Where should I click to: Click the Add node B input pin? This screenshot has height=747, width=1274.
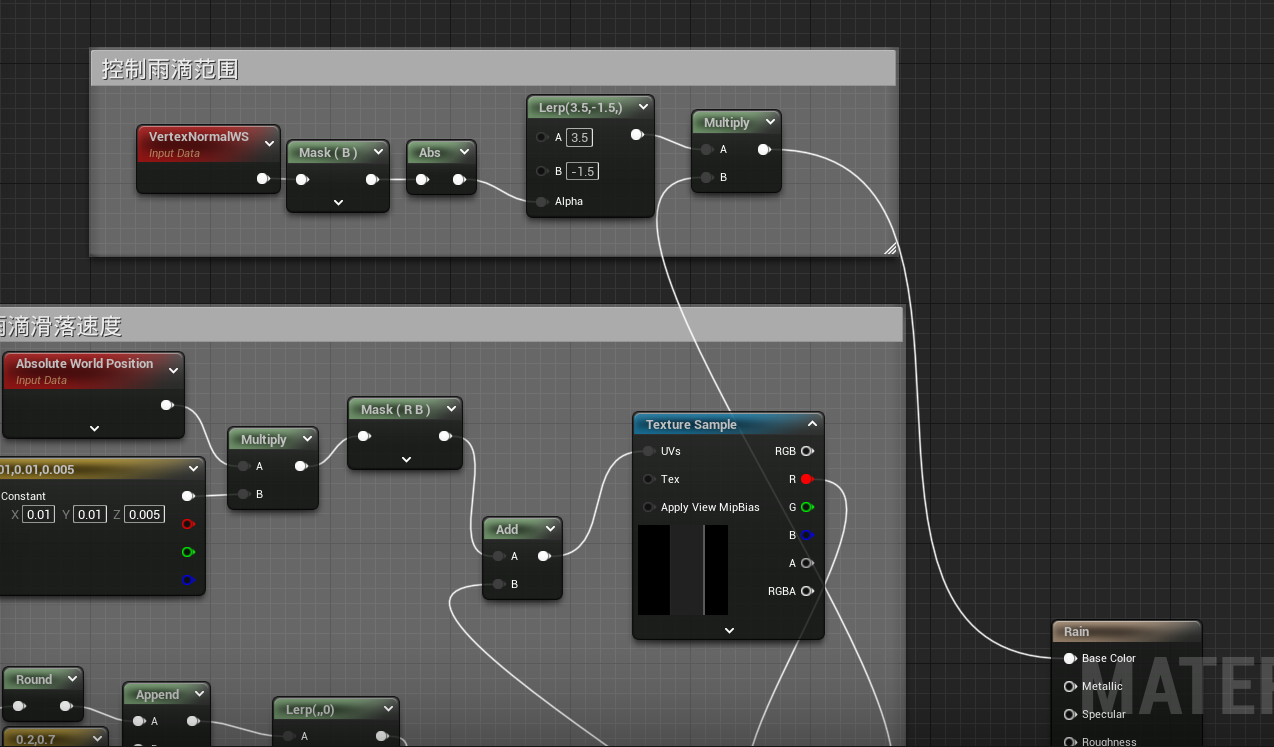498,584
